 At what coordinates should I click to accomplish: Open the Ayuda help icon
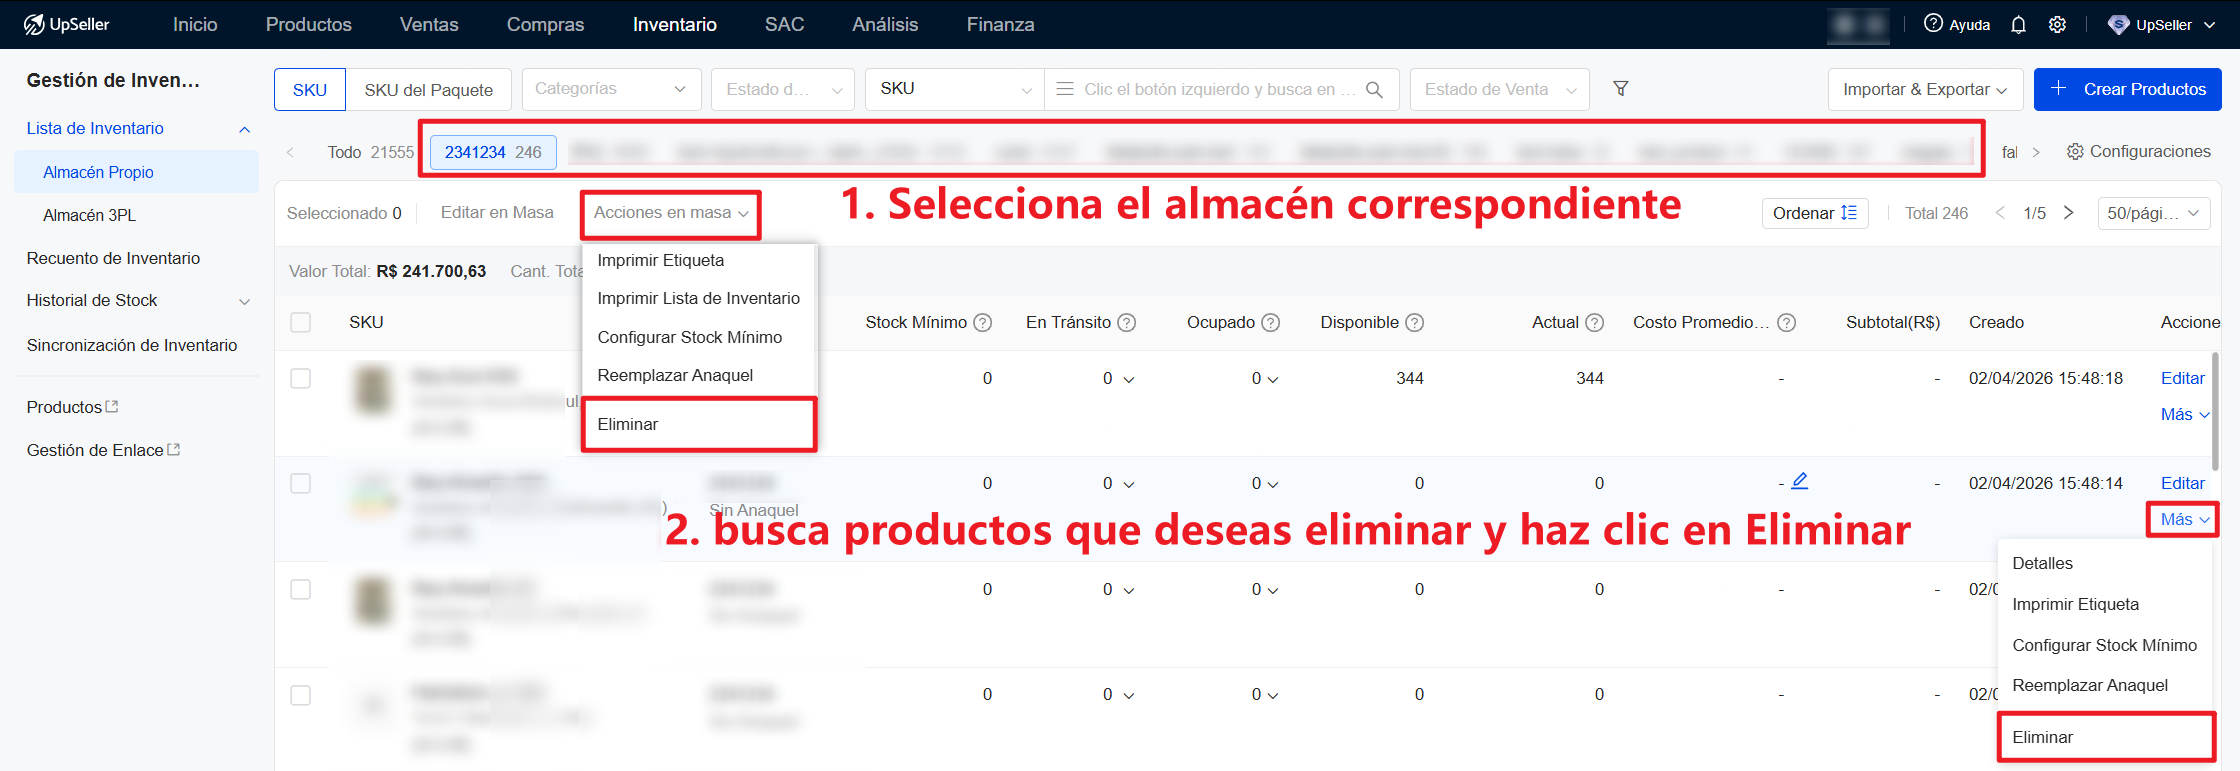(x=1933, y=24)
